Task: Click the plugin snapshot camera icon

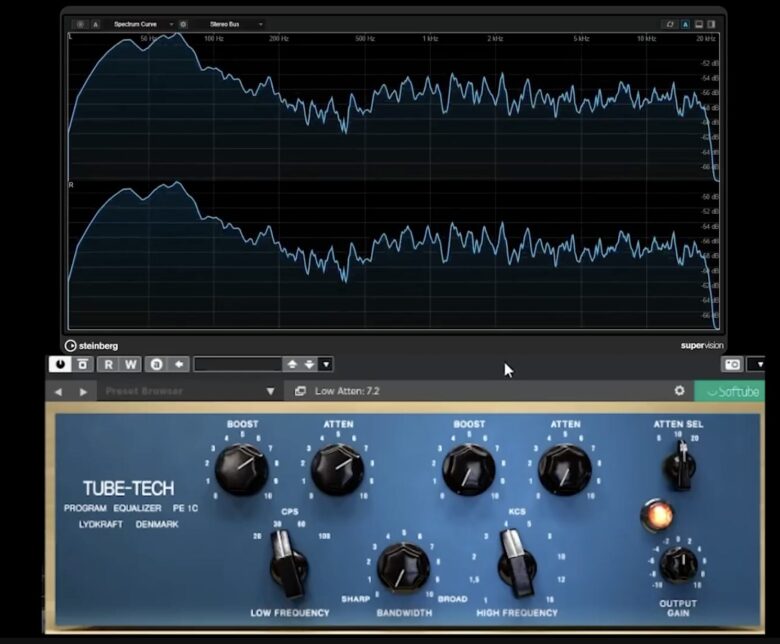Action: pos(732,365)
